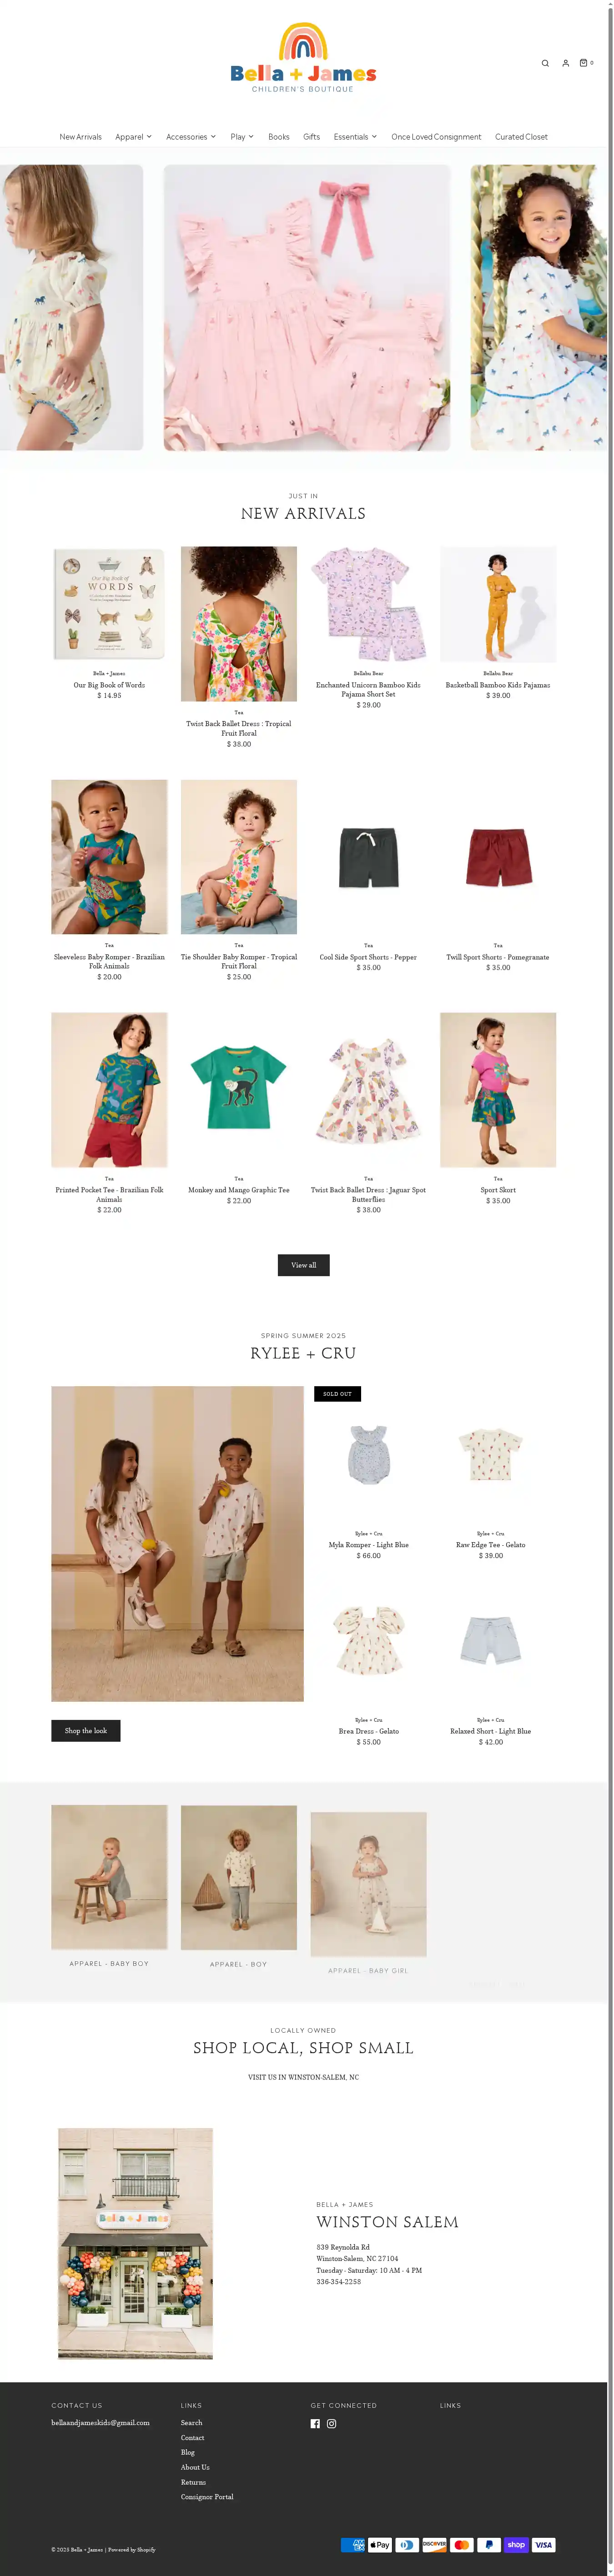Open the account user icon
Screen dimensions: 614x2576
pyautogui.click(x=565, y=63)
